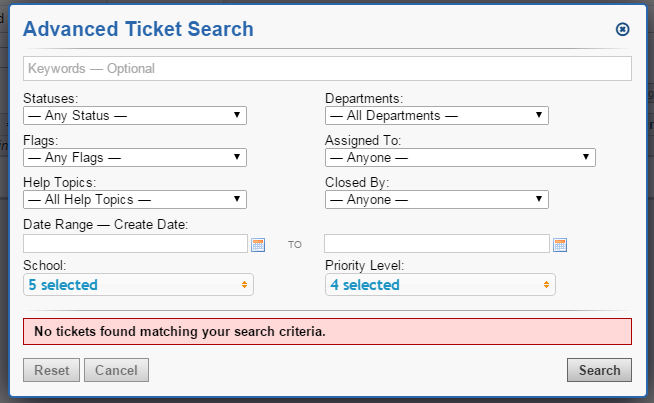
Task: Run the ticket Search
Action: click(x=599, y=370)
